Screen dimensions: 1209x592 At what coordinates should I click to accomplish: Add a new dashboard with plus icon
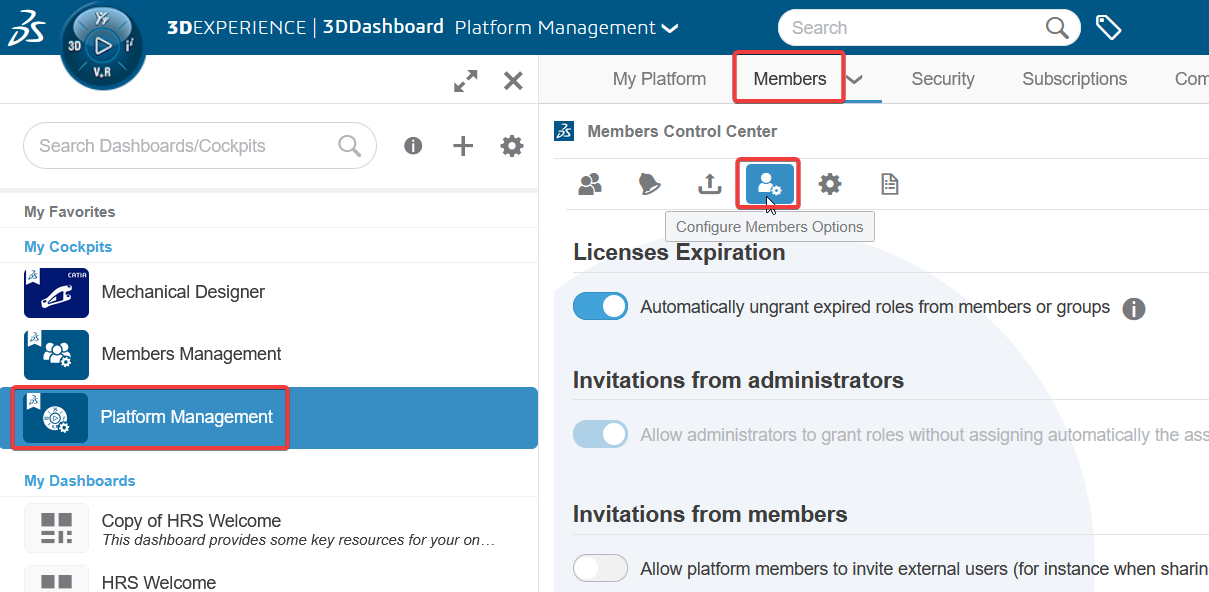pyautogui.click(x=462, y=146)
